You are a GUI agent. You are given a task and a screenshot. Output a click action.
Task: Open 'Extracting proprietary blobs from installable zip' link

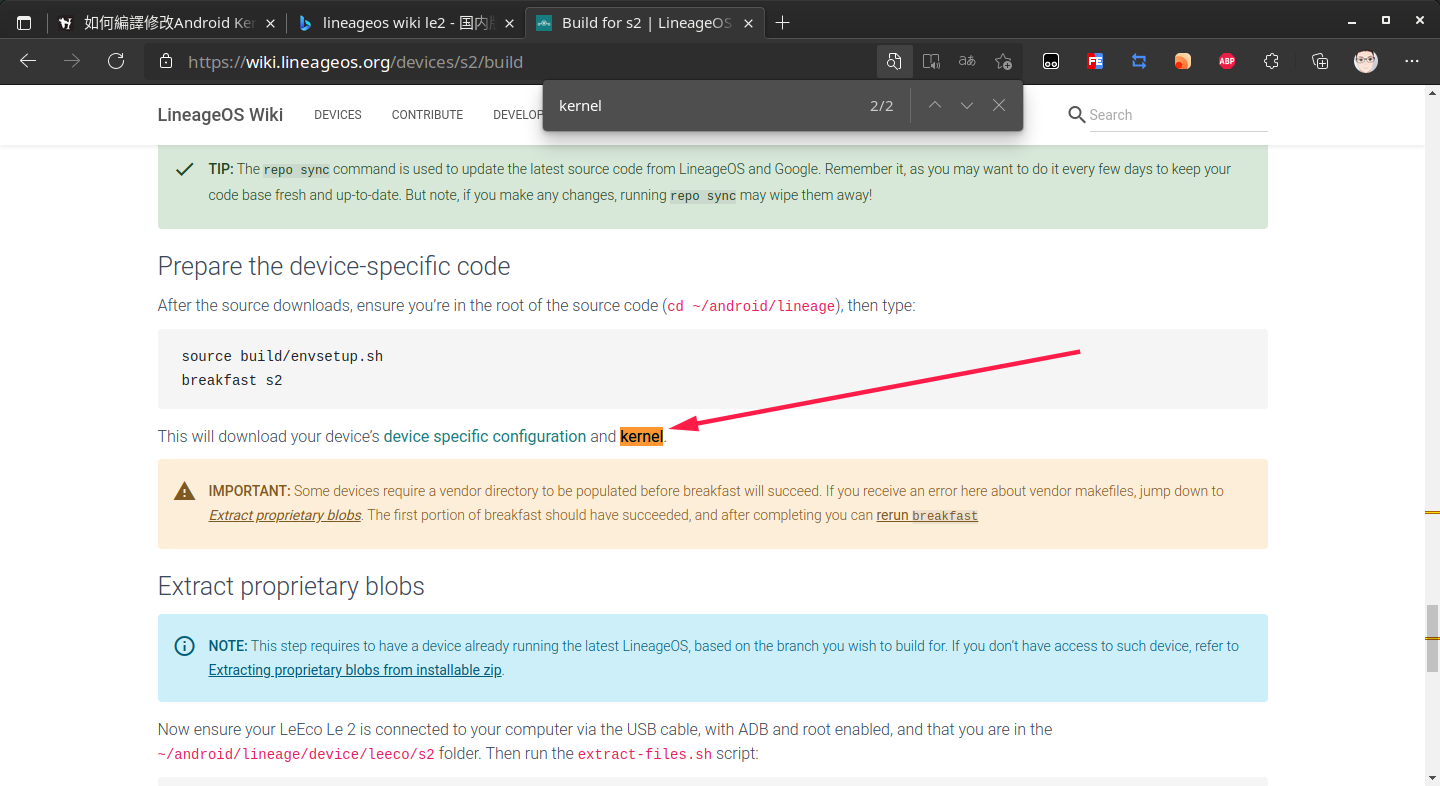tap(355, 671)
